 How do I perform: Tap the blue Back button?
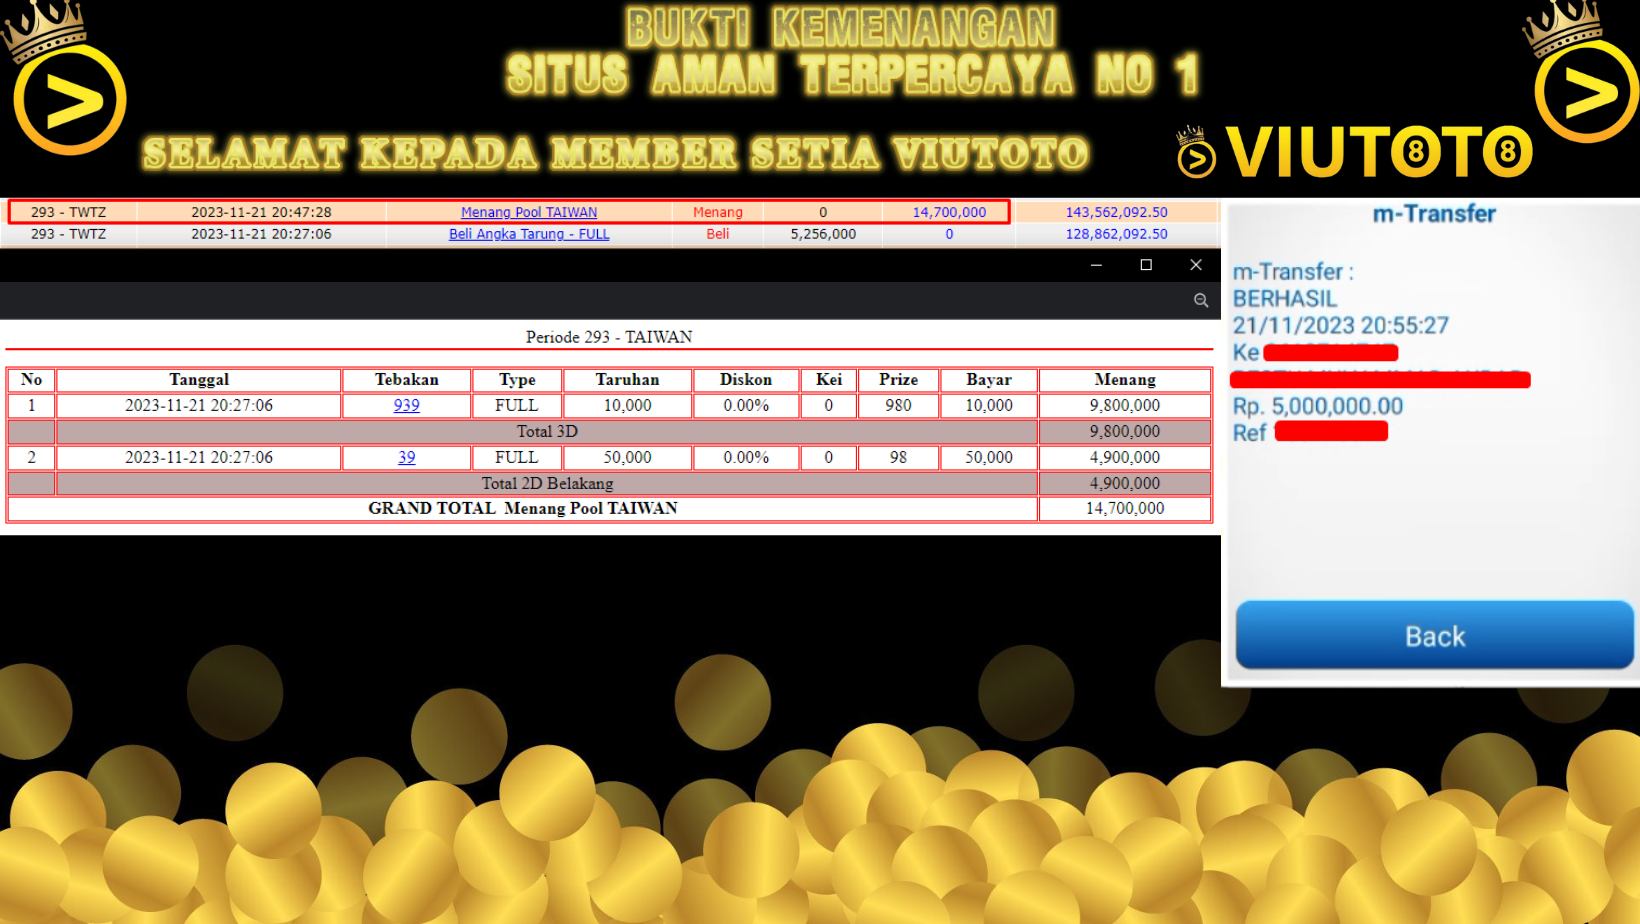pos(1434,636)
